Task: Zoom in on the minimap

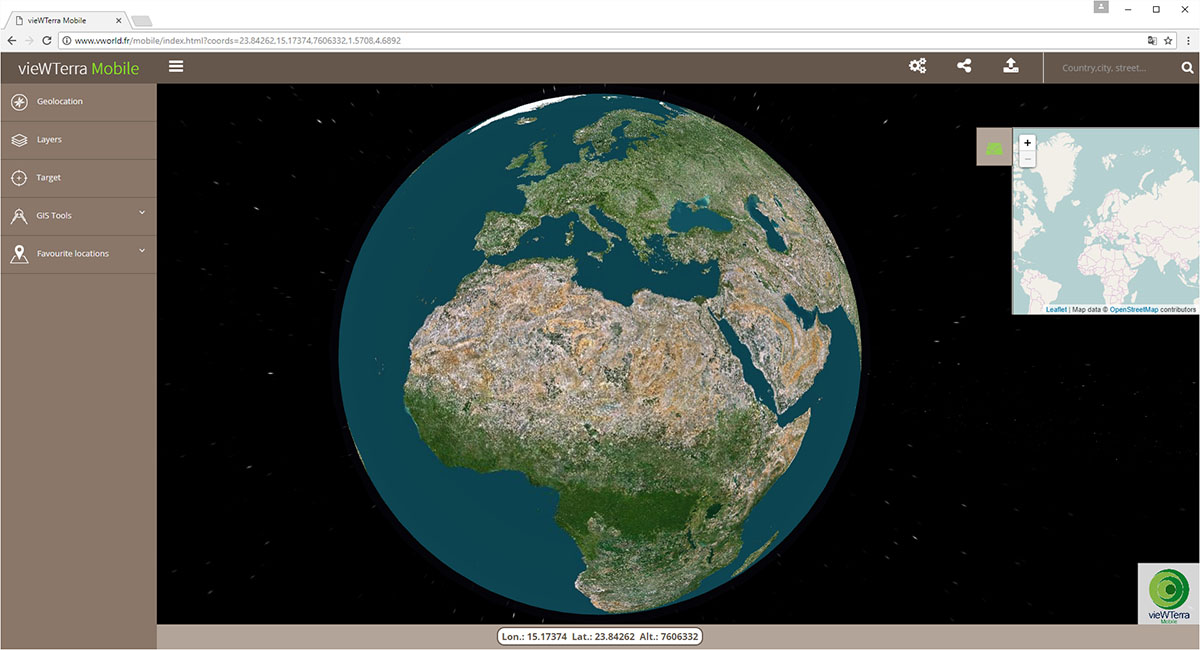Action: click(x=1027, y=143)
